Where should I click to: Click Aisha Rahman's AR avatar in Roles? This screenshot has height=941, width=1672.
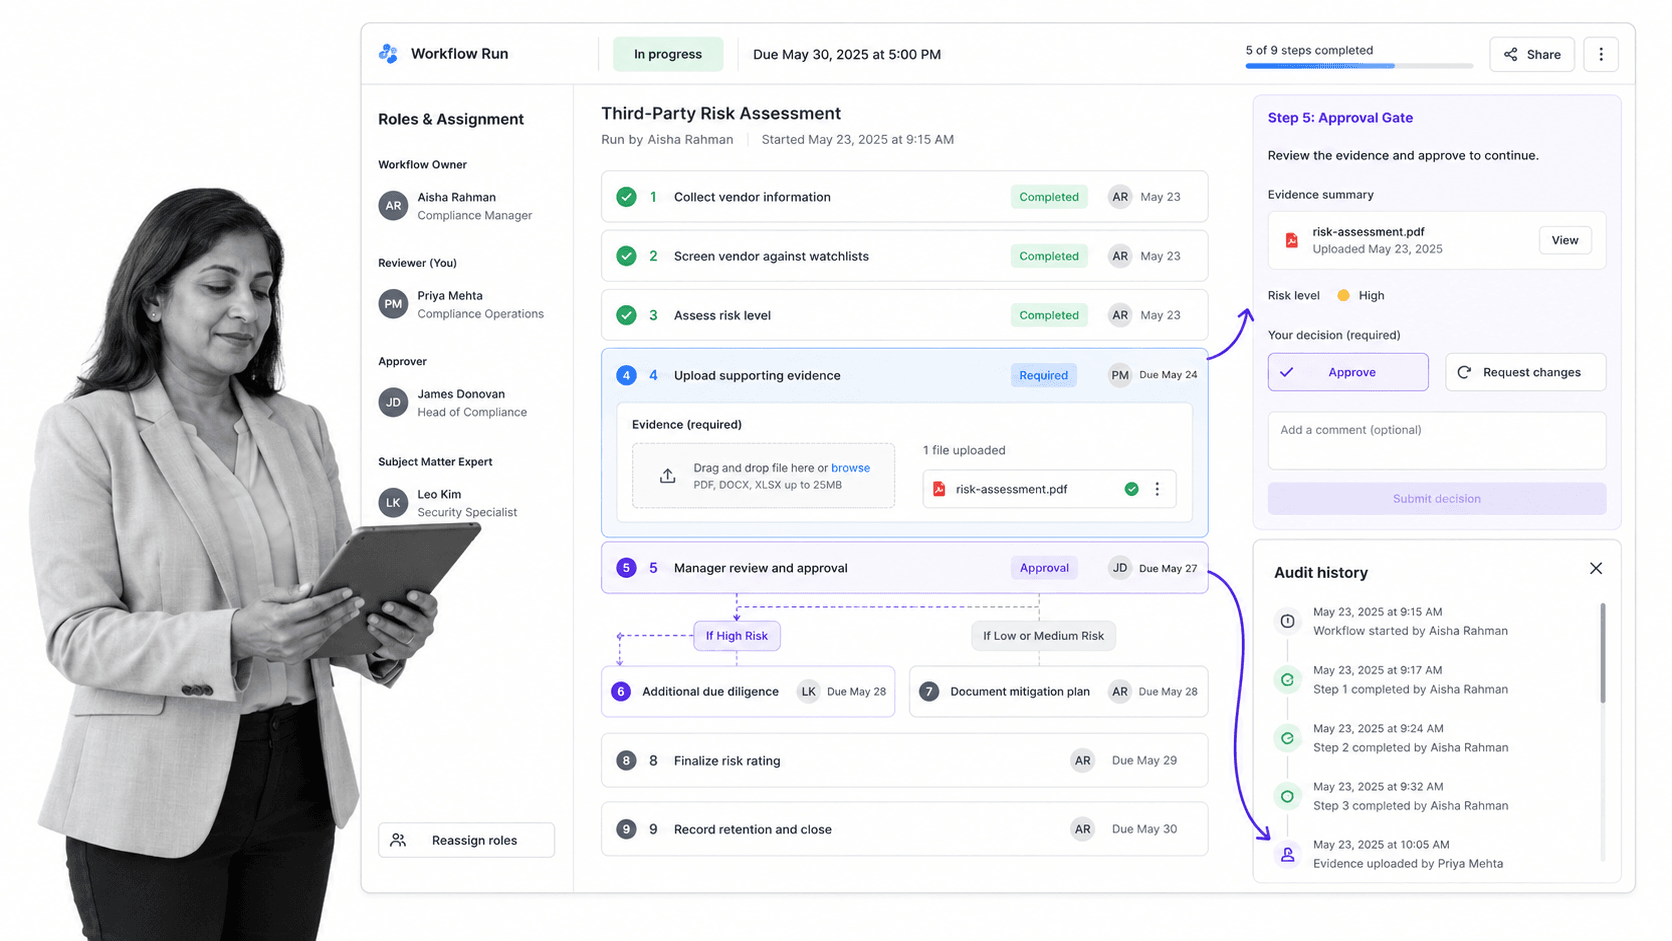[393, 206]
